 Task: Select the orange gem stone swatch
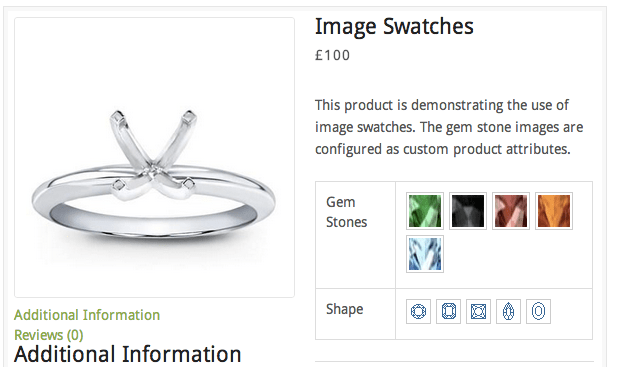coord(554,211)
